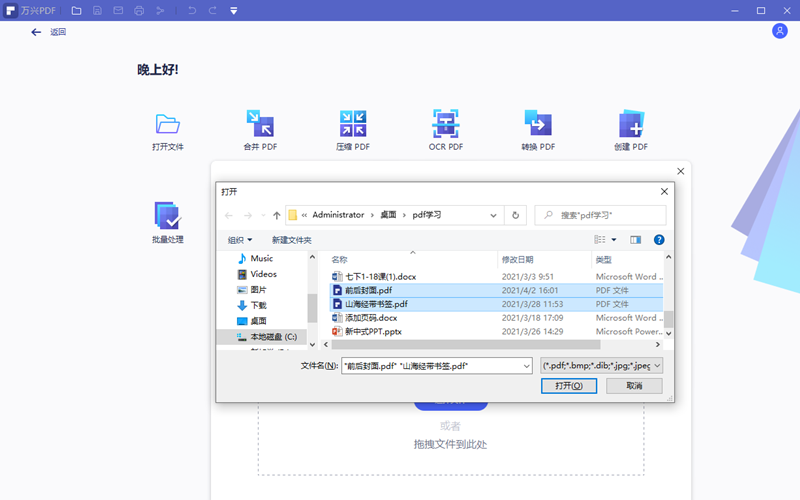Click the 打开文件 open file icon

pos(167,124)
